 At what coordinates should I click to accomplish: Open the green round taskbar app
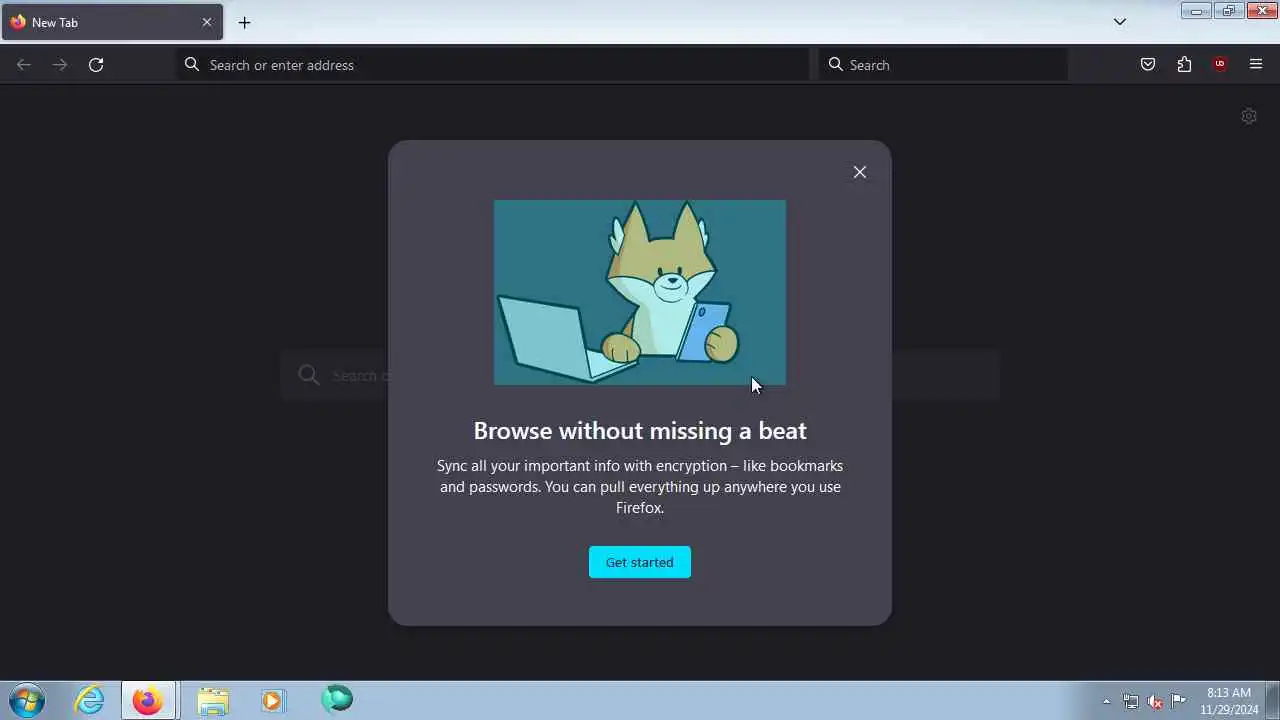[x=337, y=699]
